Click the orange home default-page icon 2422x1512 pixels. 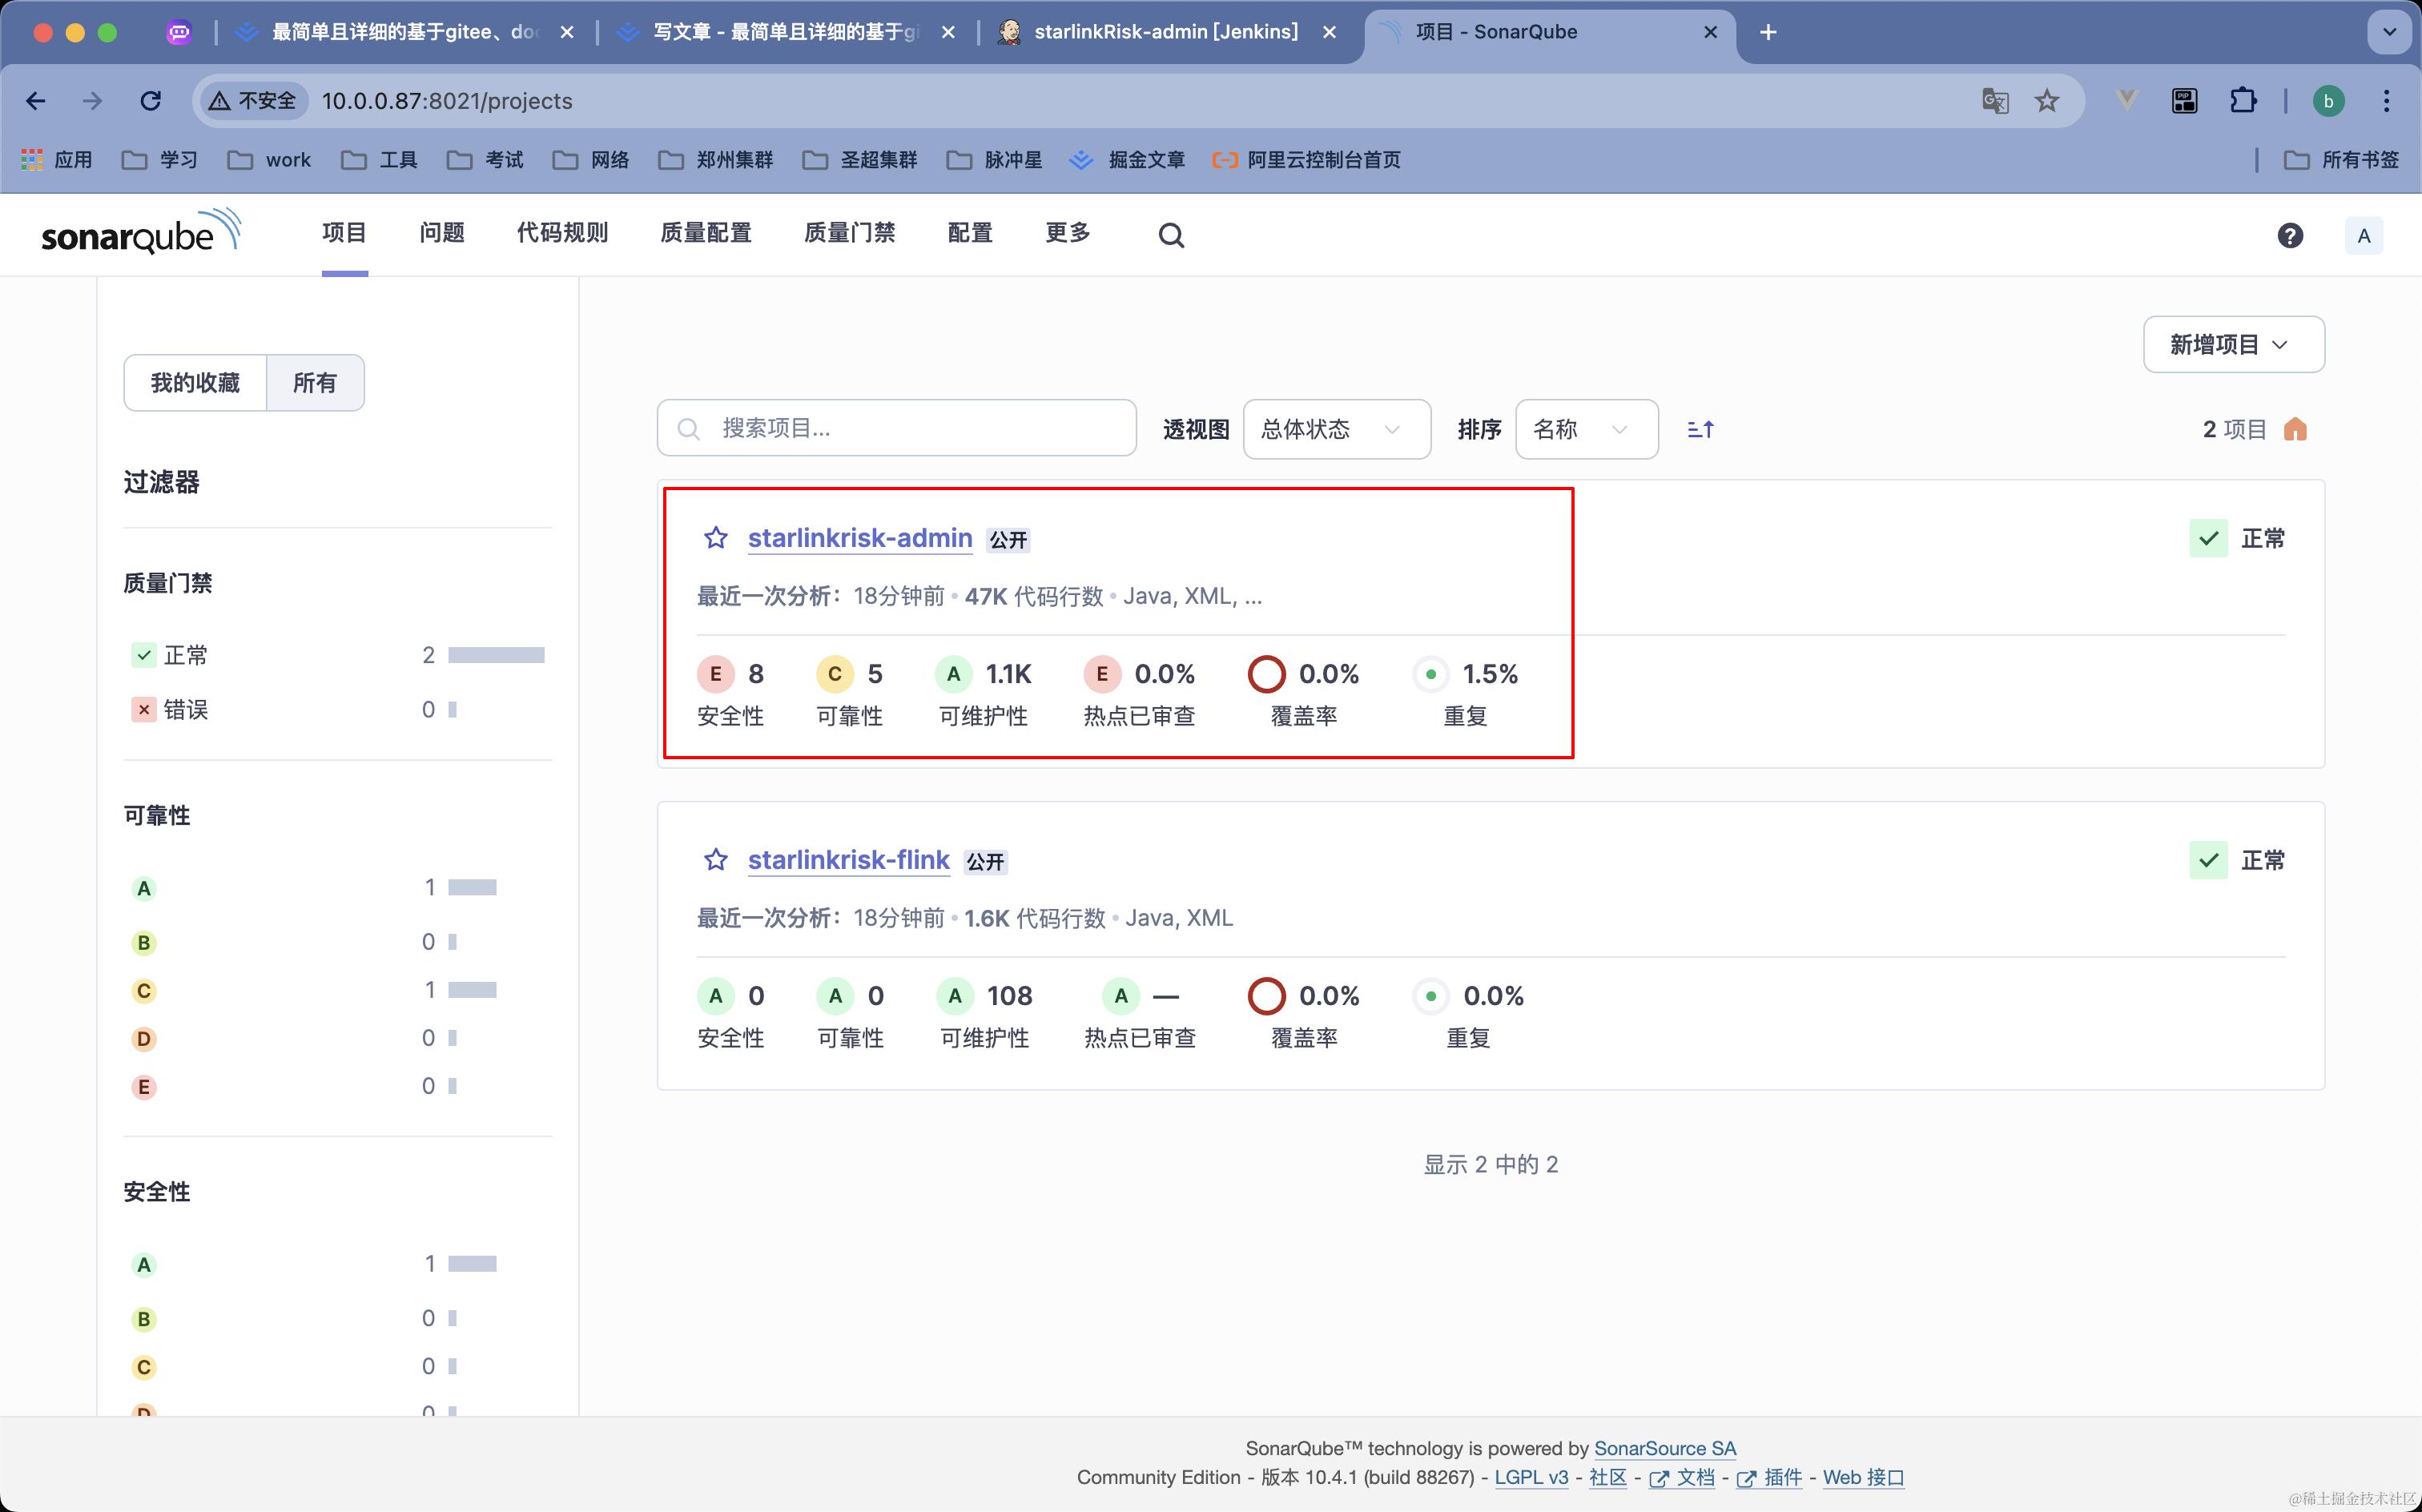[2295, 429]
